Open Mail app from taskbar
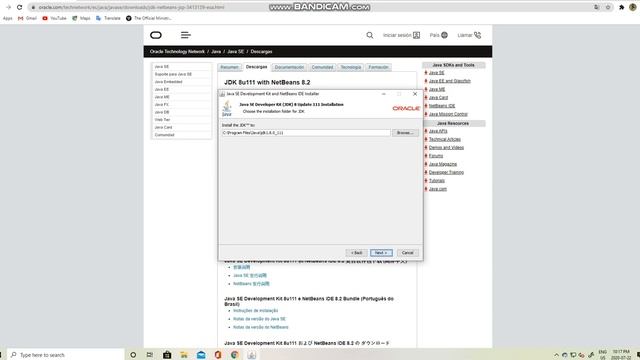Viewport: 640px width, 360px height. click(201, 355)
